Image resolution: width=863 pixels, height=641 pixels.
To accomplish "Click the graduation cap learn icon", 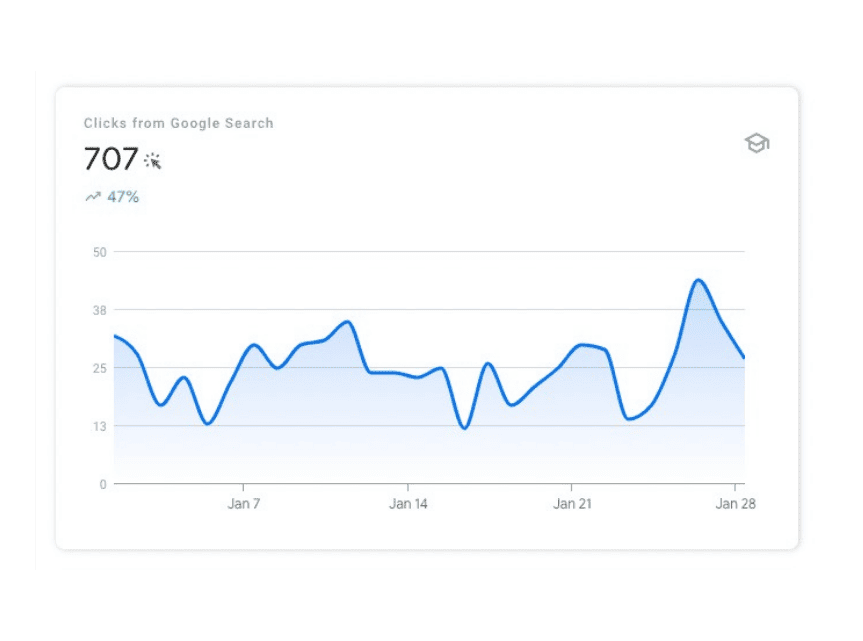I will click(x=757, y=144).
